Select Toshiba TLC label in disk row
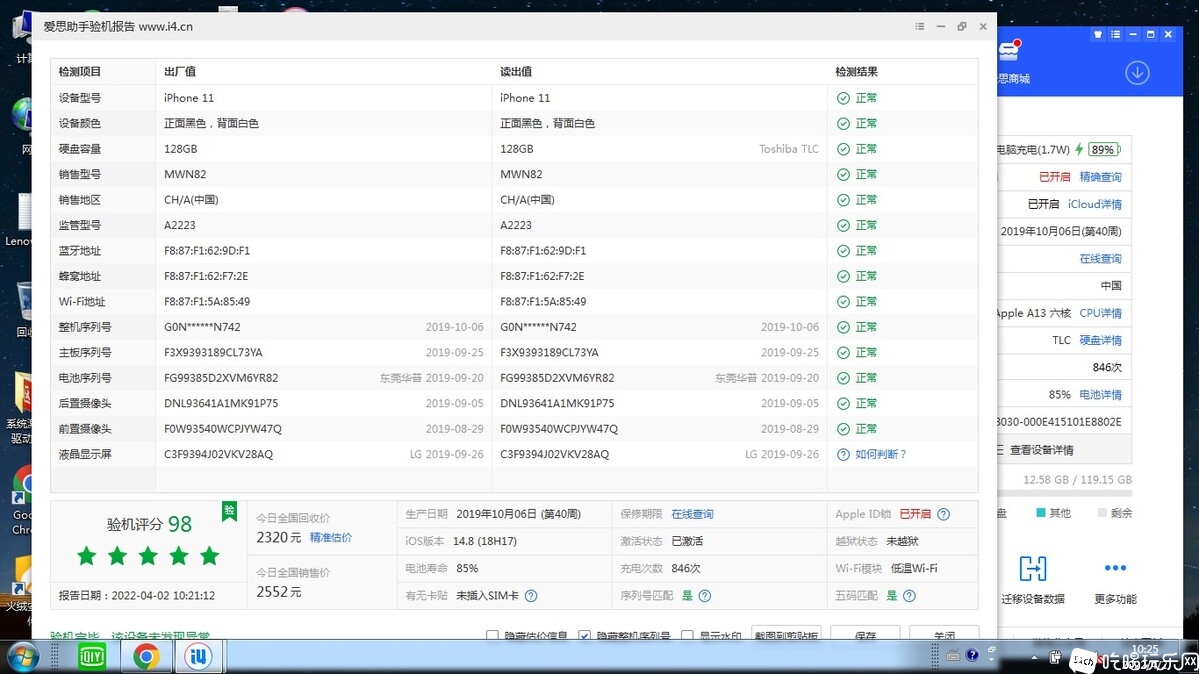 pyautogui.click(x=788, y=149)
